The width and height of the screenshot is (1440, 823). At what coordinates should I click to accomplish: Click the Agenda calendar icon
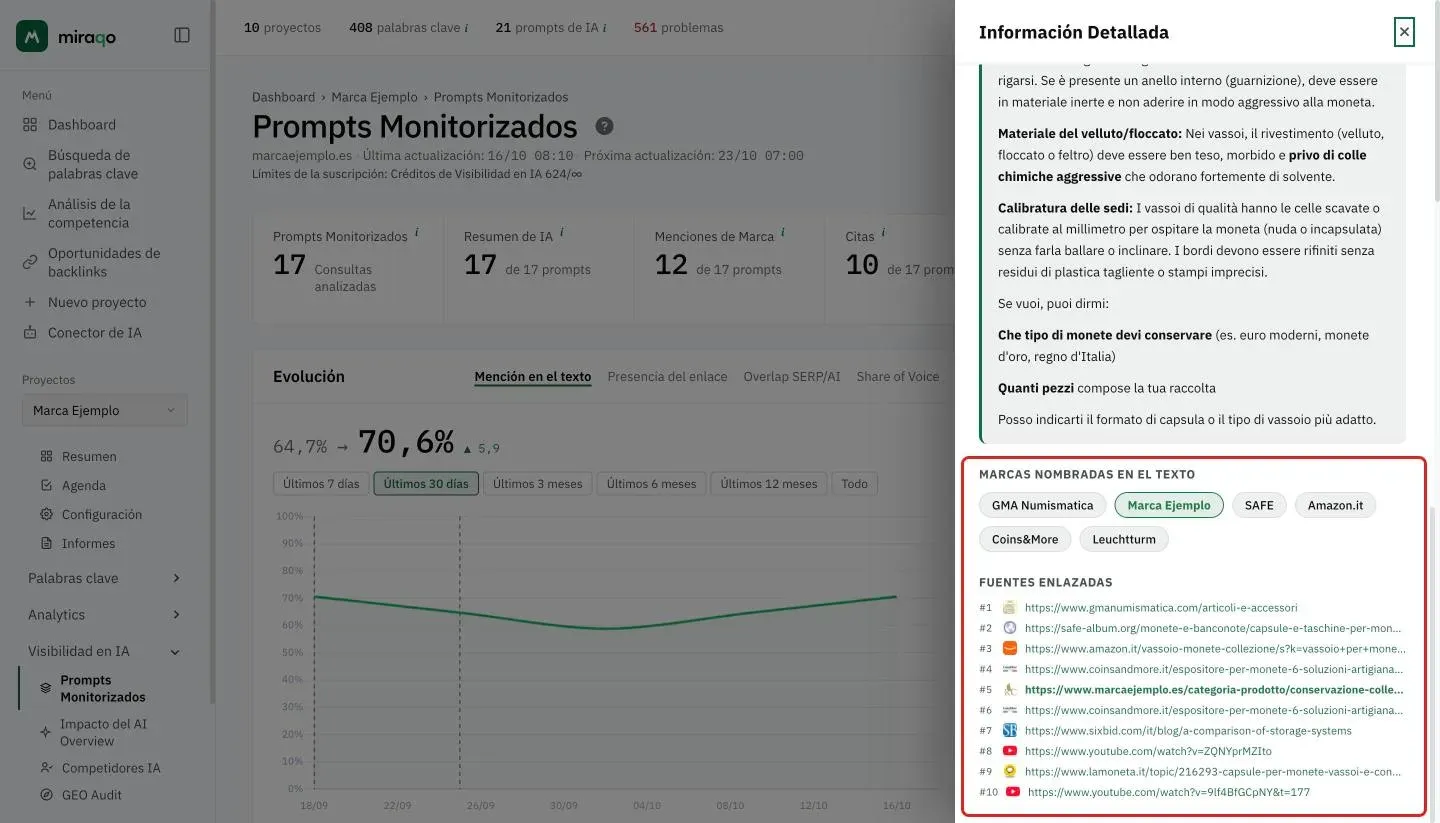tap(46, 485)
